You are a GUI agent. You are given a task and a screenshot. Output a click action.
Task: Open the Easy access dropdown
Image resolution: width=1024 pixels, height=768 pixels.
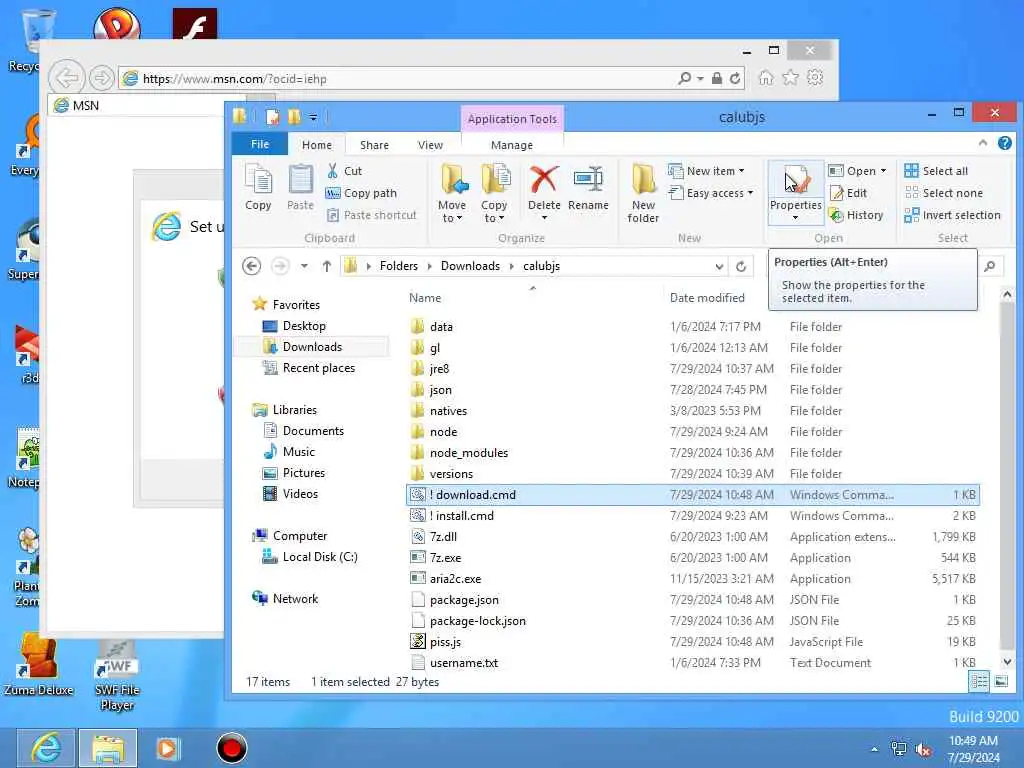[x=711, y=193]
